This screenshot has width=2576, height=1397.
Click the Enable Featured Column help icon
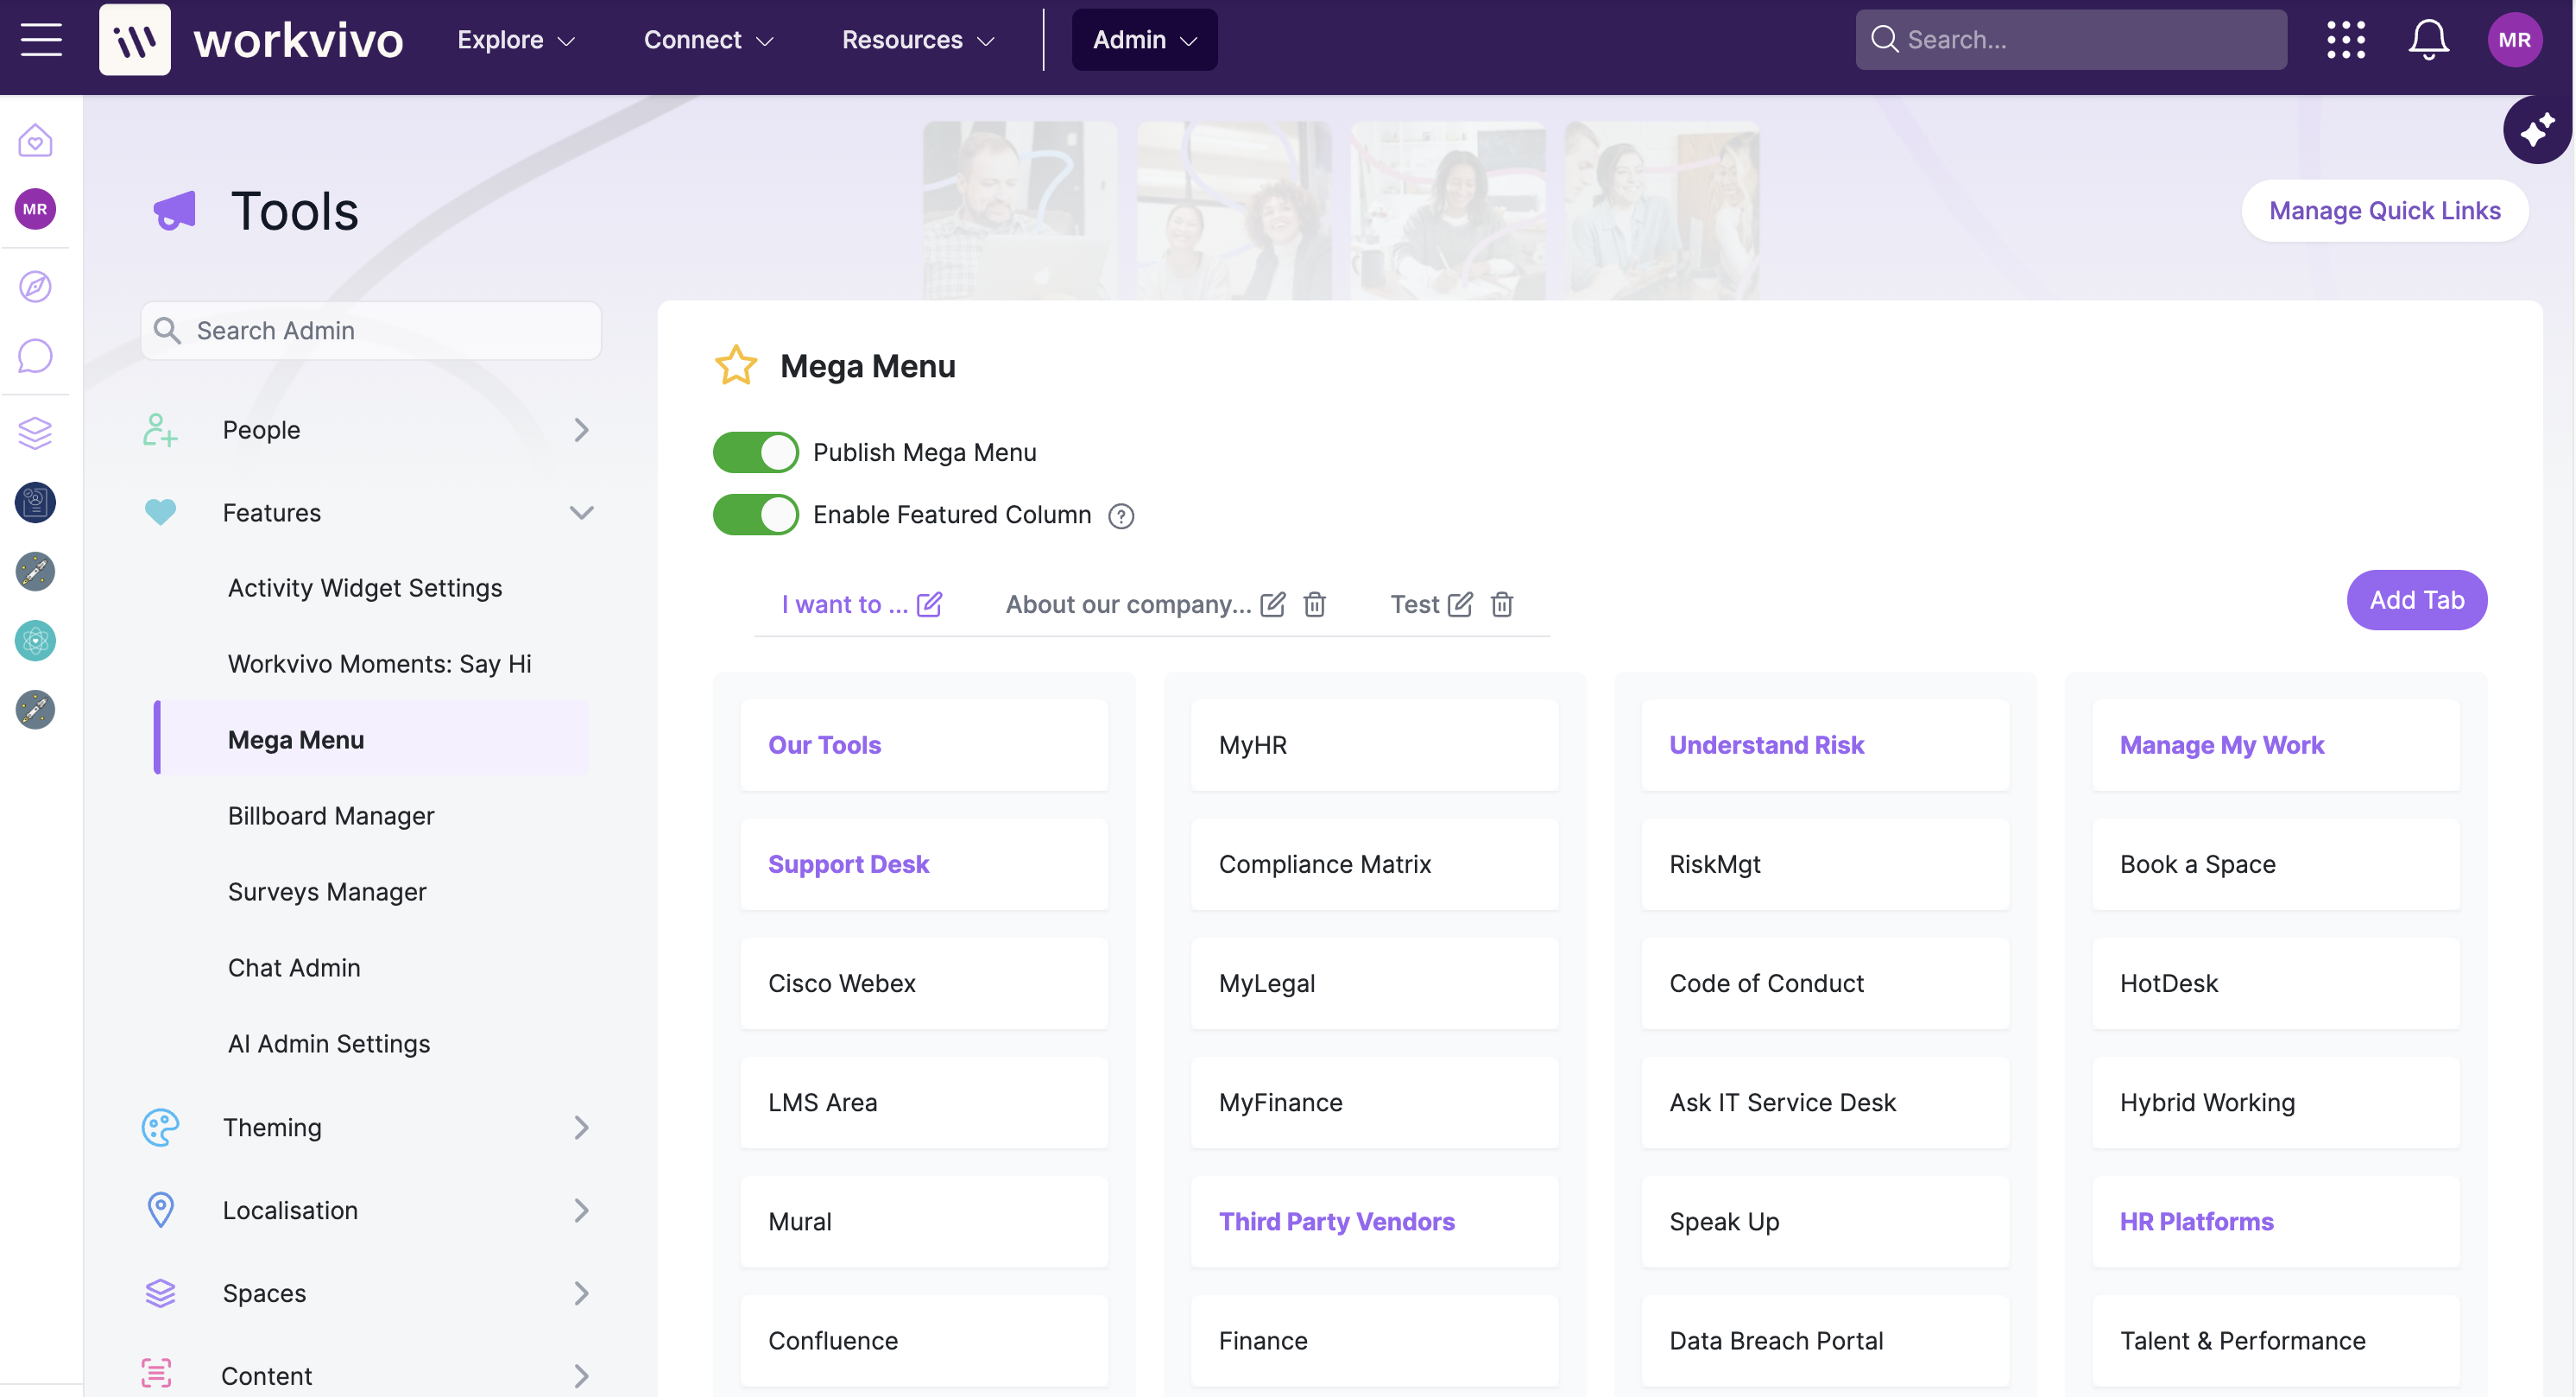1121,516
